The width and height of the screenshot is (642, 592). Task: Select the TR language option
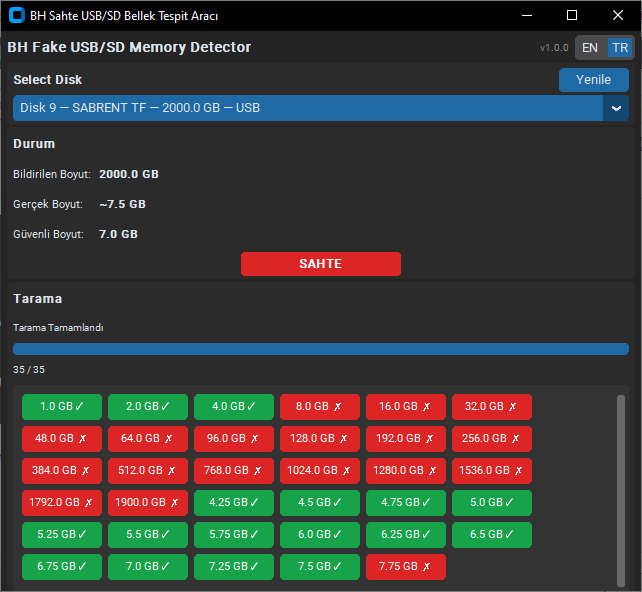[620, 48]
